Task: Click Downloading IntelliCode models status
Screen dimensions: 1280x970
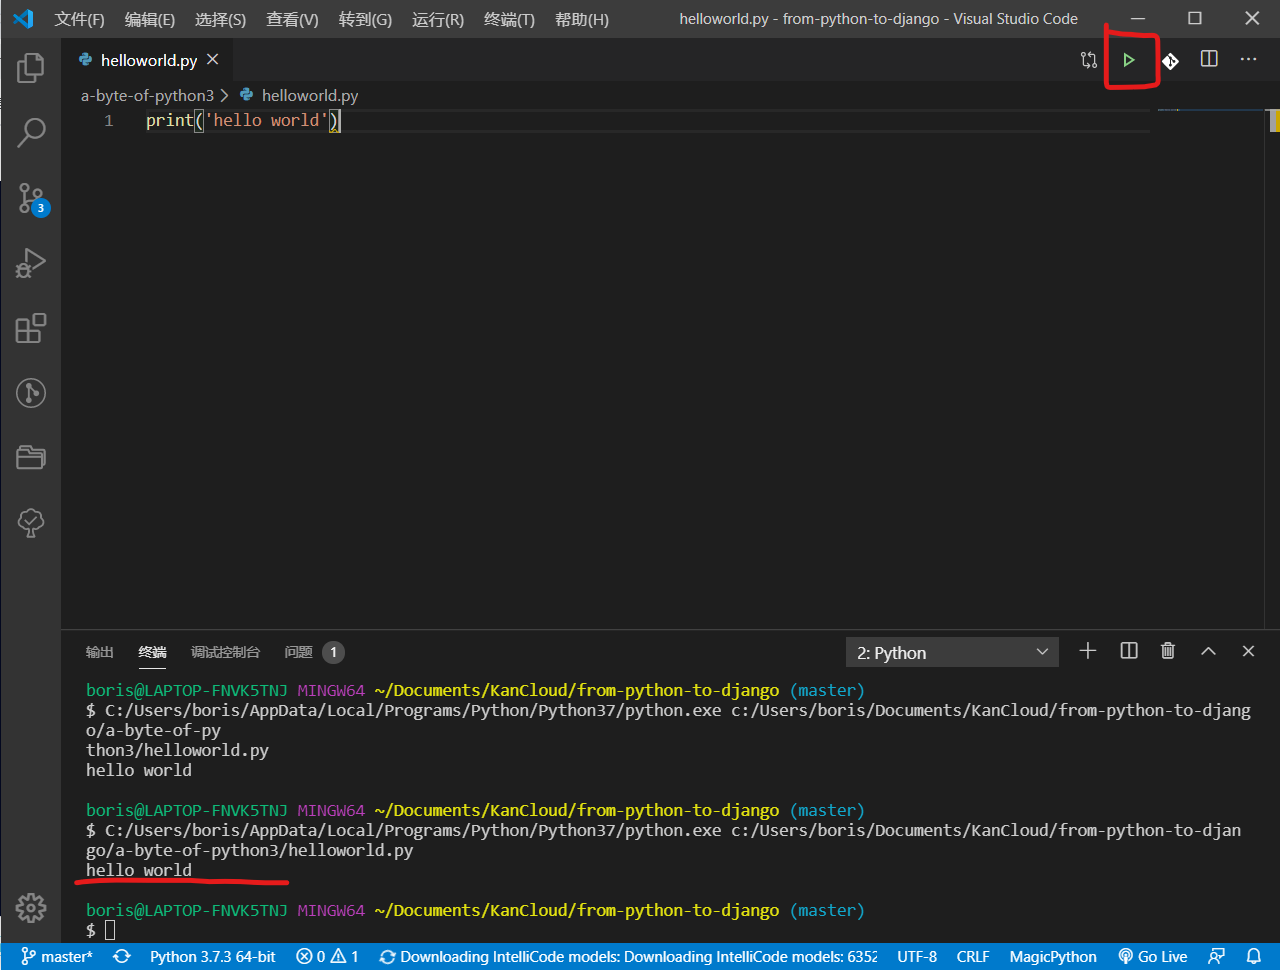Action: pos(628,957)
